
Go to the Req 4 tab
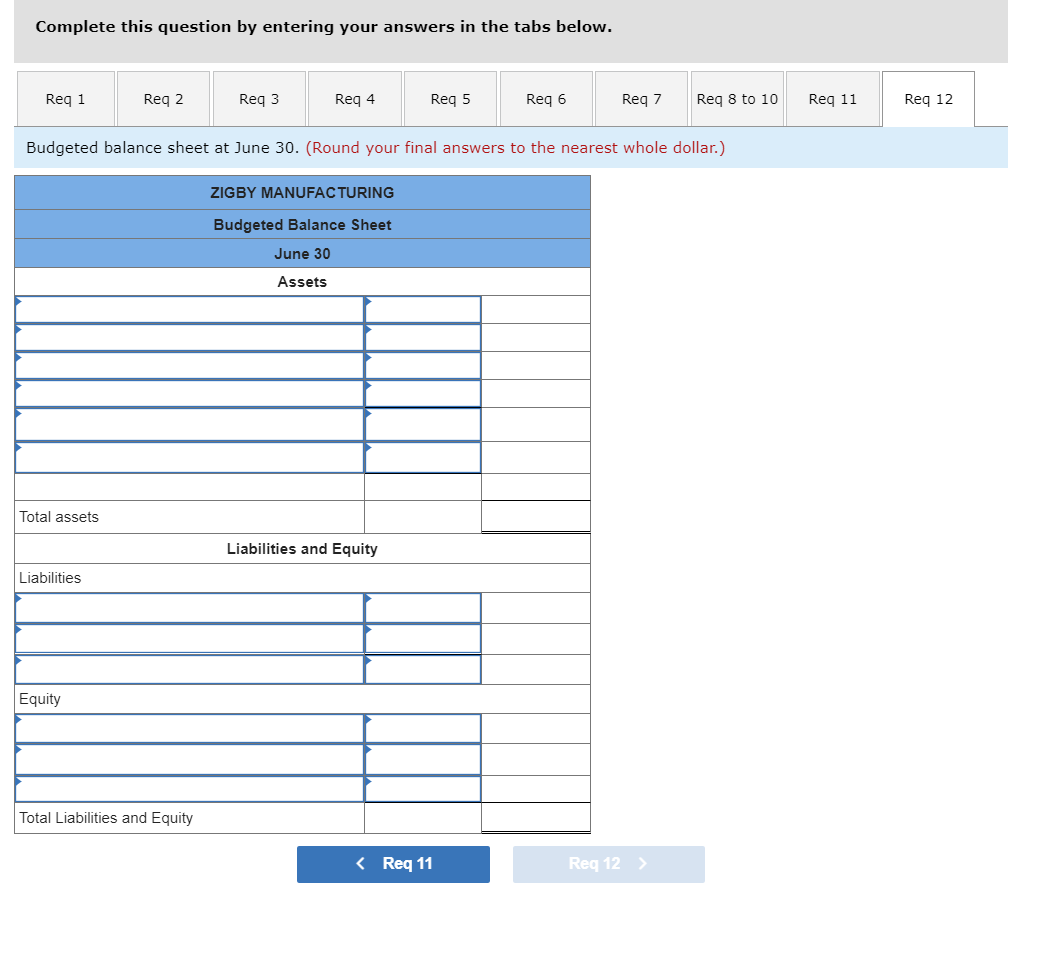pyautogui.click(x=355, y=99)
